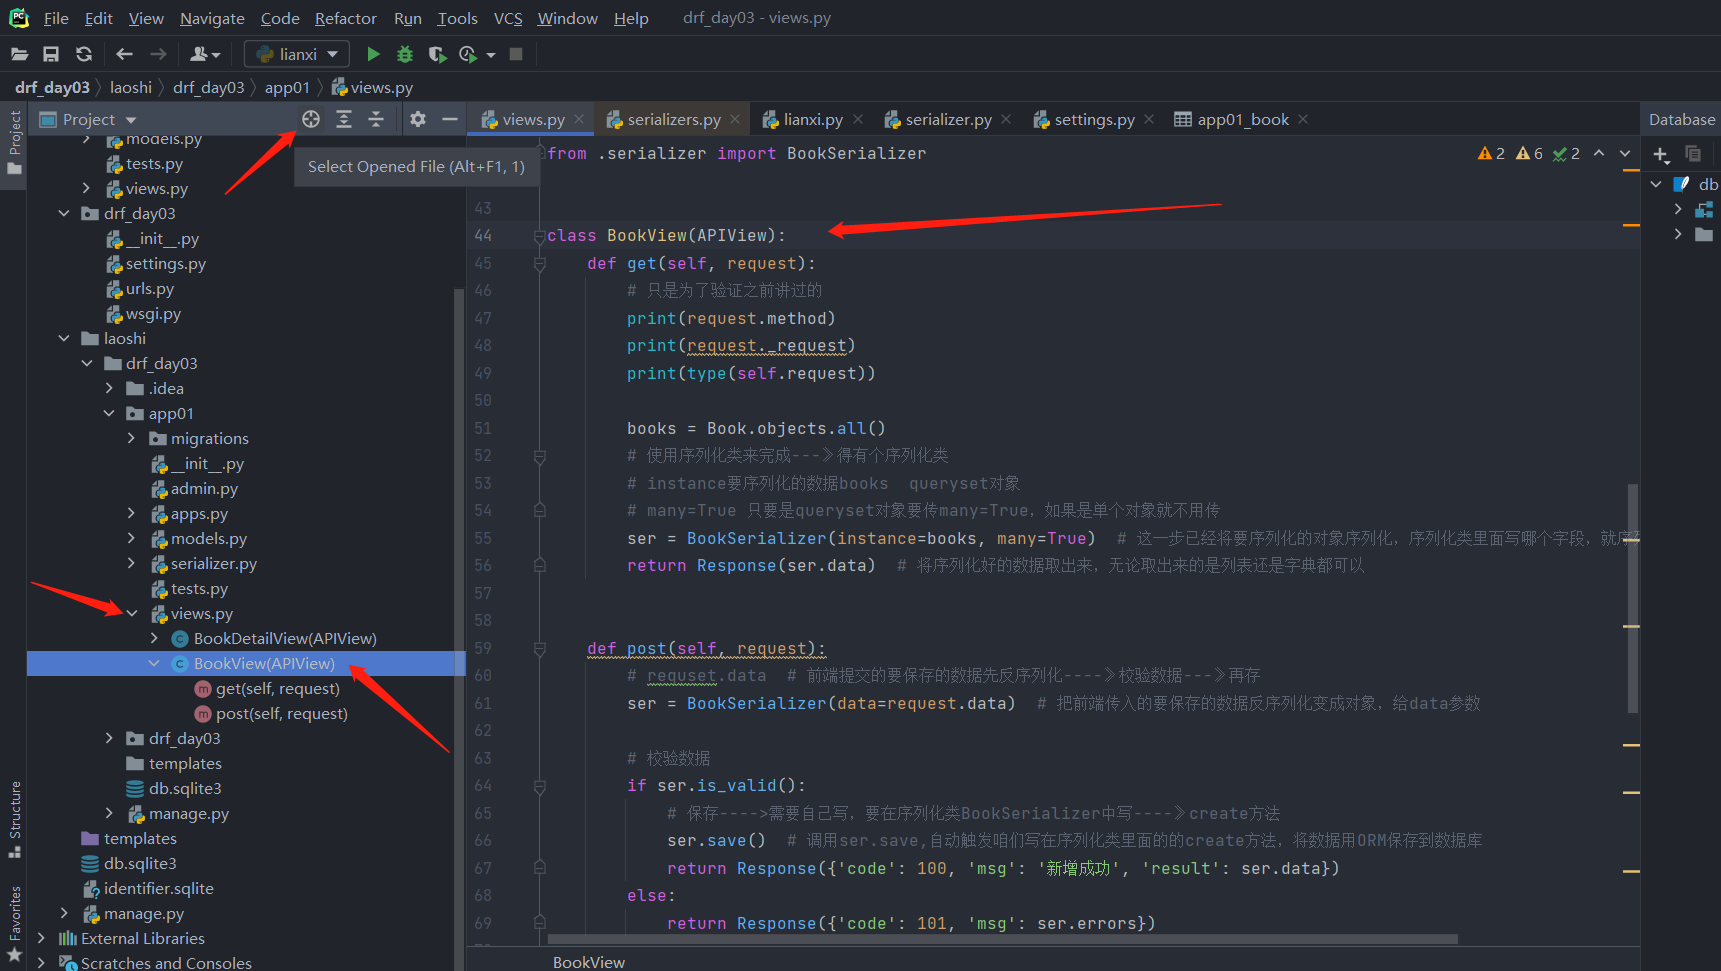This screenshot has width=1721, height=971.
Task: Open the Structure tool window
Action: coord(14,819)
